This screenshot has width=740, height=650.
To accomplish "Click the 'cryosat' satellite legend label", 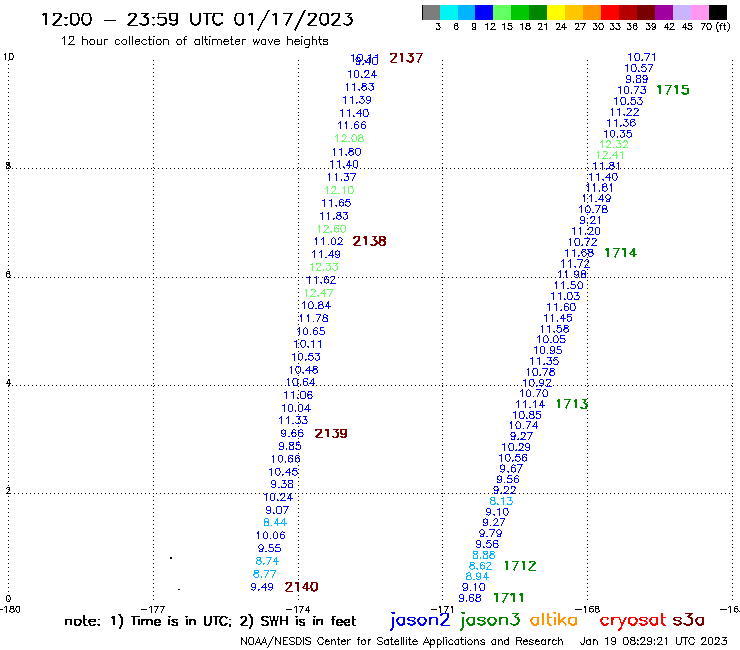I will click(x=632, y=620).
